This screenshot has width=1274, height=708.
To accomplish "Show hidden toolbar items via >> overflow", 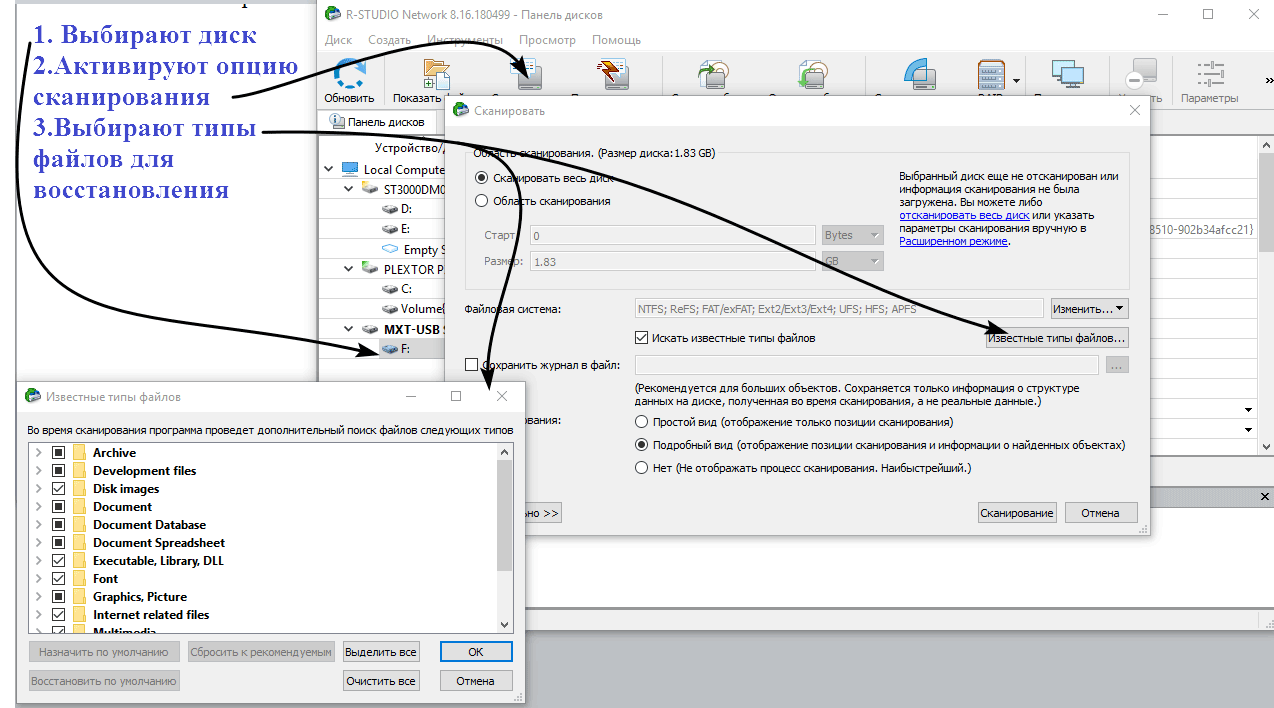I will click(1268, 81).
